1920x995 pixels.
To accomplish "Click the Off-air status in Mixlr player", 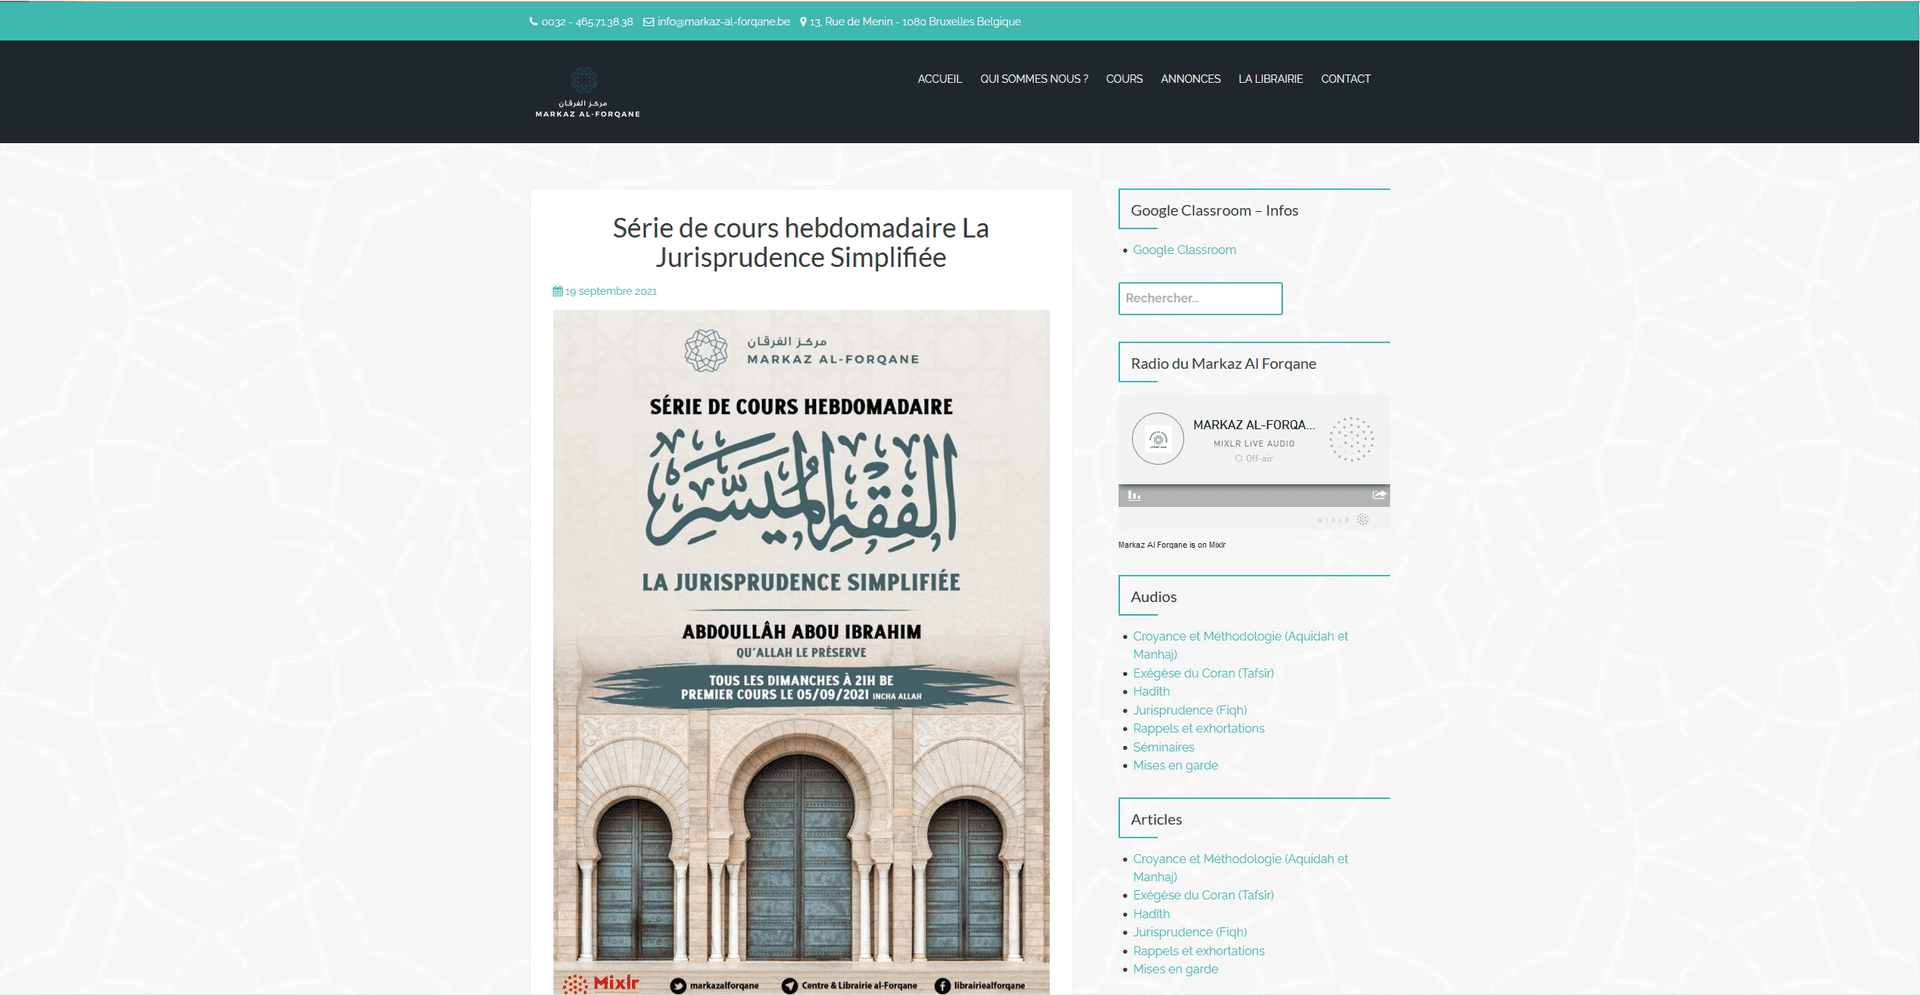I will pos(1254,459).
